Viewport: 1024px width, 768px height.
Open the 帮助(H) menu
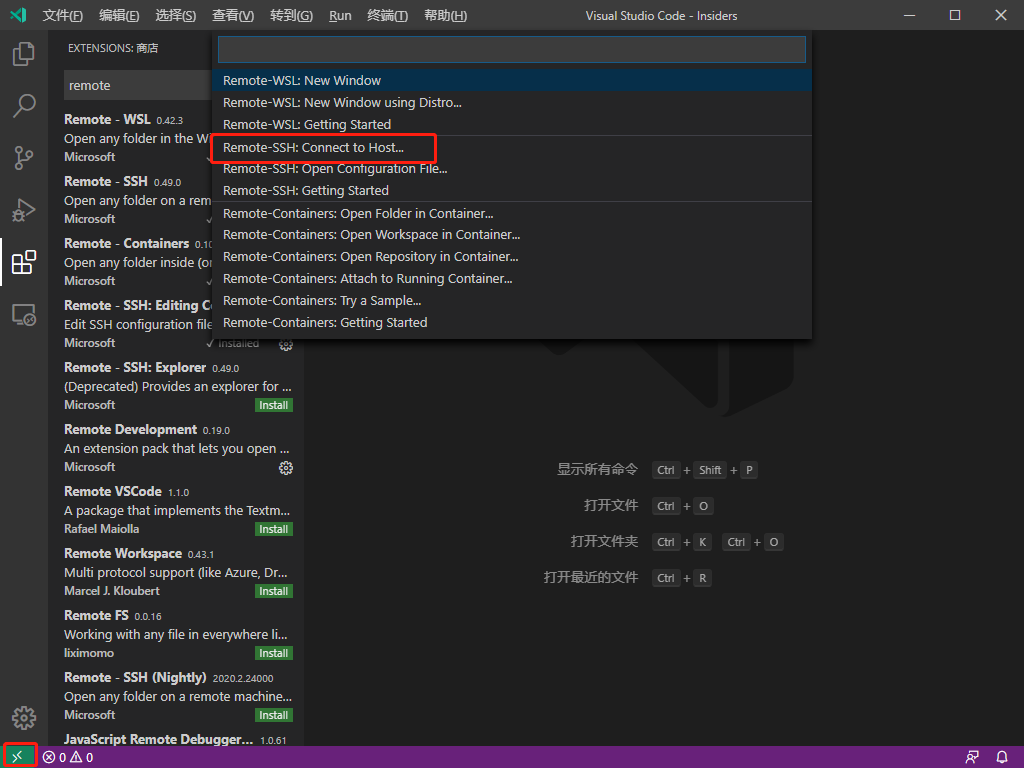click(x=445, y=16)
